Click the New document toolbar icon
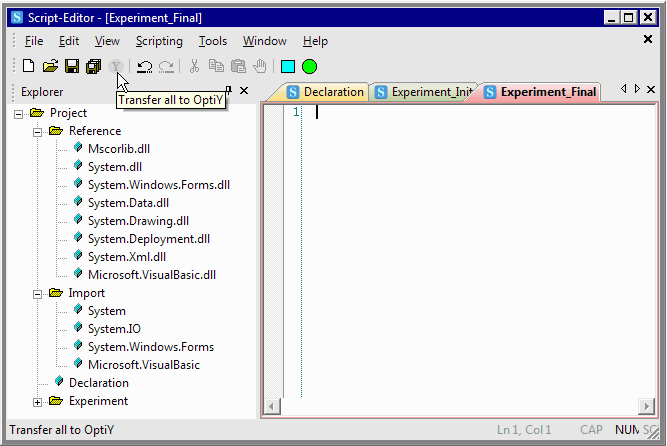This screenshot has height=446, width=667. coord(28,67)
